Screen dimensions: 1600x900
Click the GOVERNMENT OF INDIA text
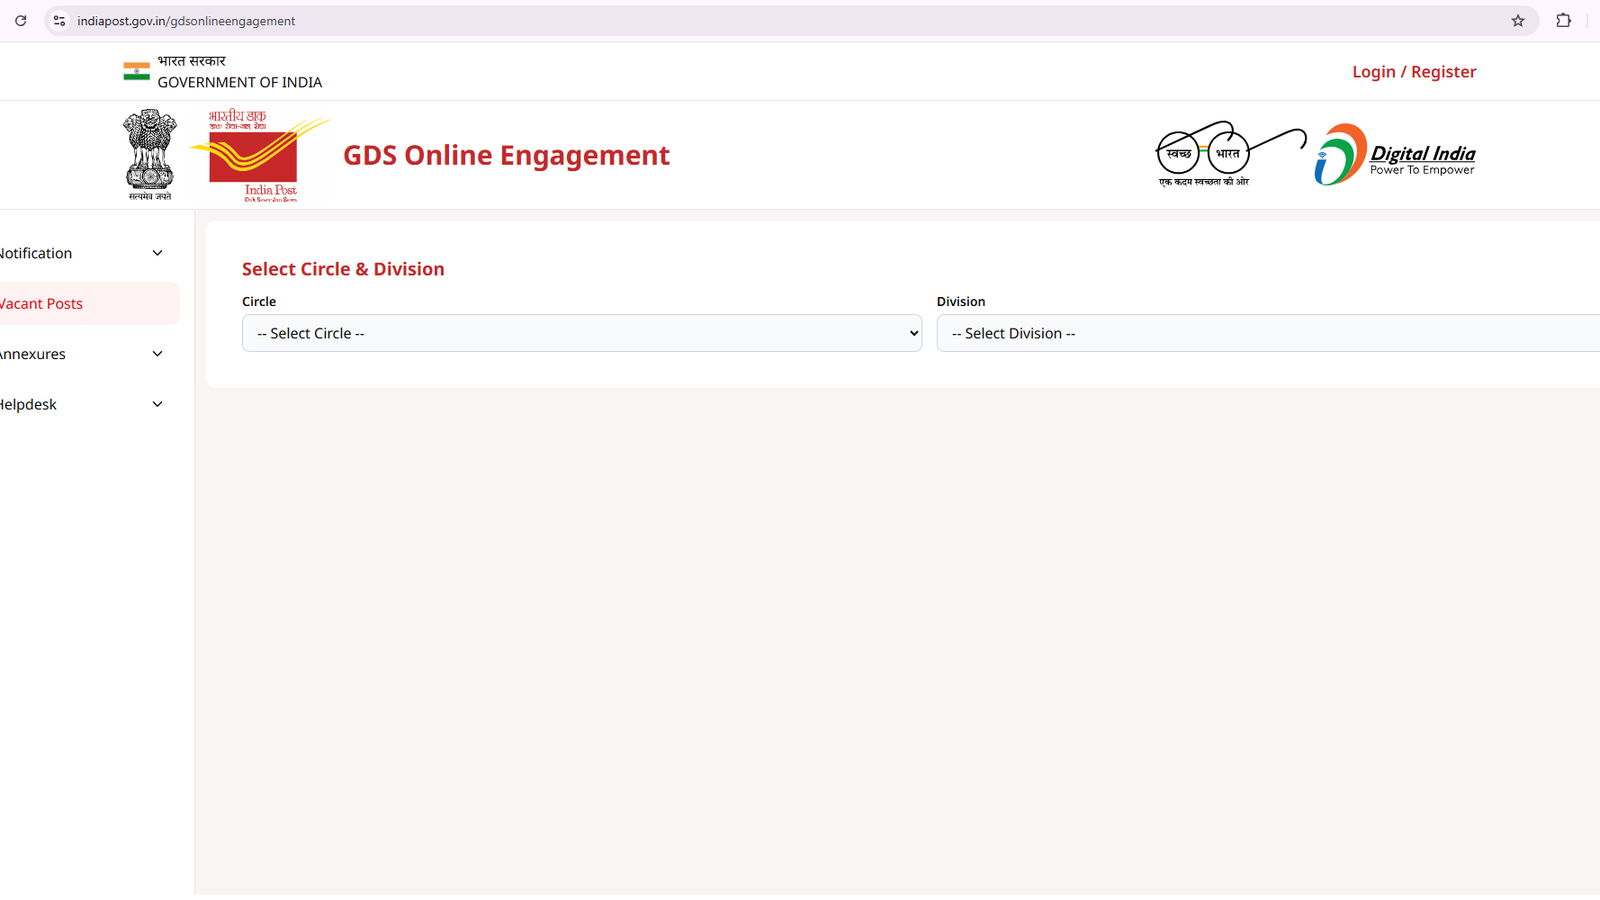(240, 82)
